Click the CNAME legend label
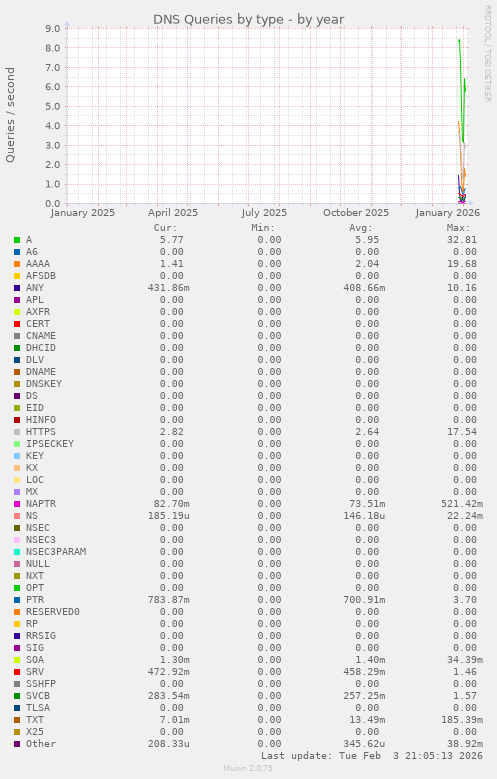The image size is (497, 779). (x=41, y=336)
